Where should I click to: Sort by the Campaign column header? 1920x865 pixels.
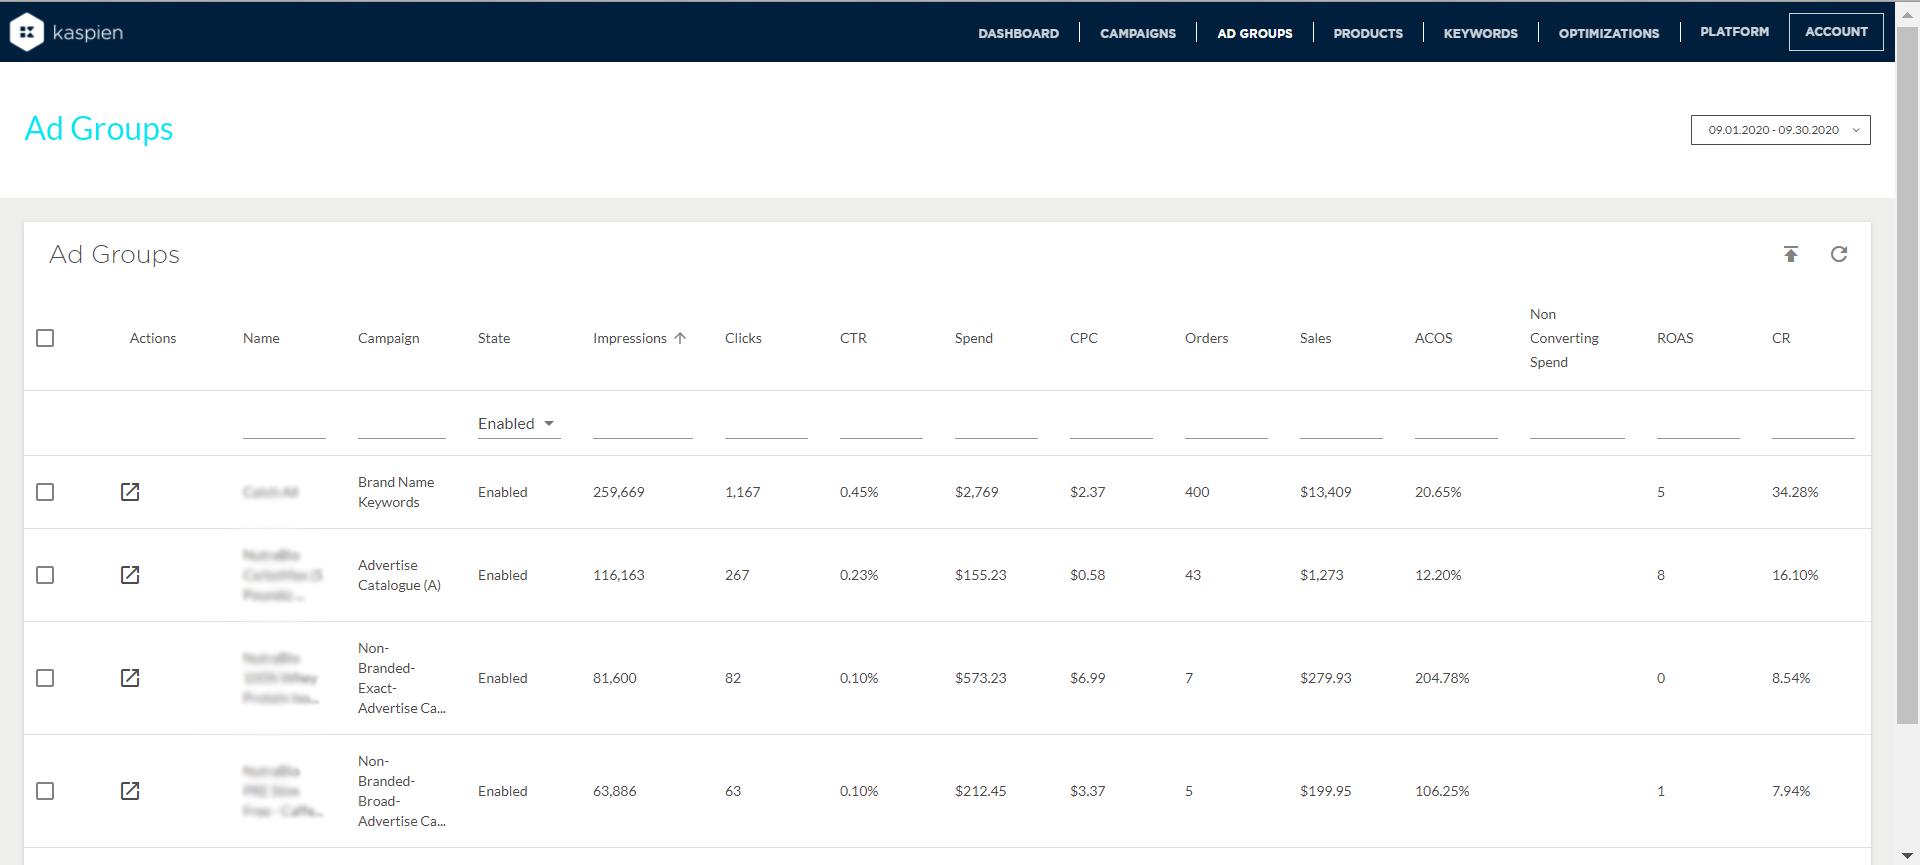388,338
